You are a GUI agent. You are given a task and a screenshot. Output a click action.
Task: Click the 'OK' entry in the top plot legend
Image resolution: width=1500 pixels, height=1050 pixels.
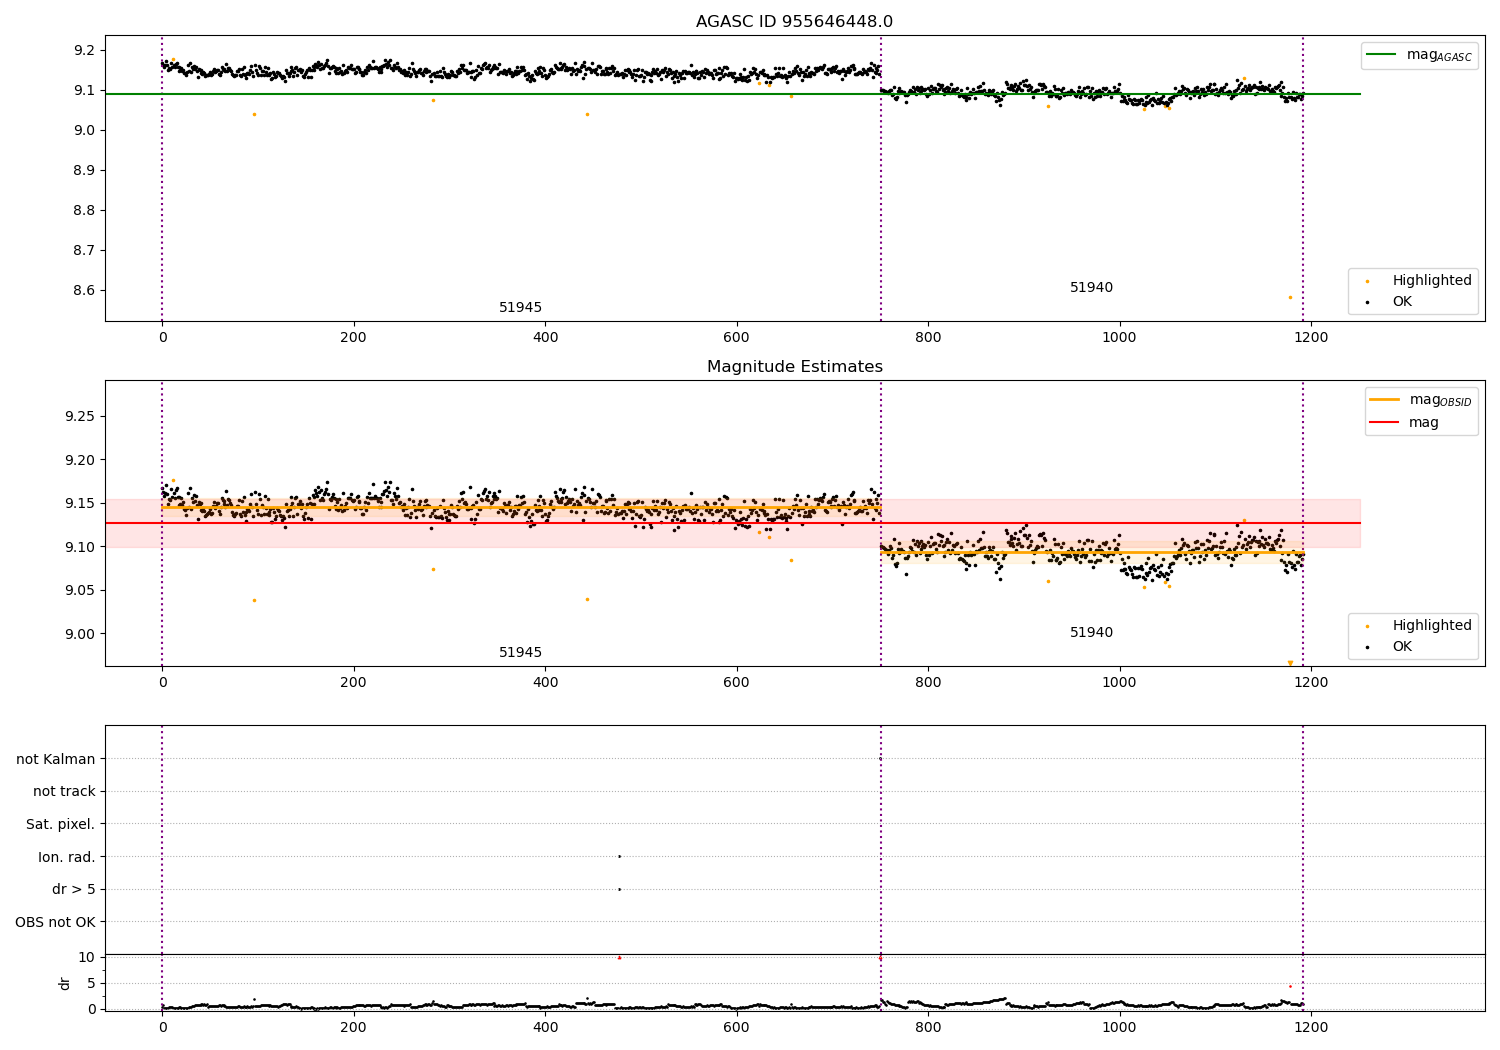coord(1402,301)
